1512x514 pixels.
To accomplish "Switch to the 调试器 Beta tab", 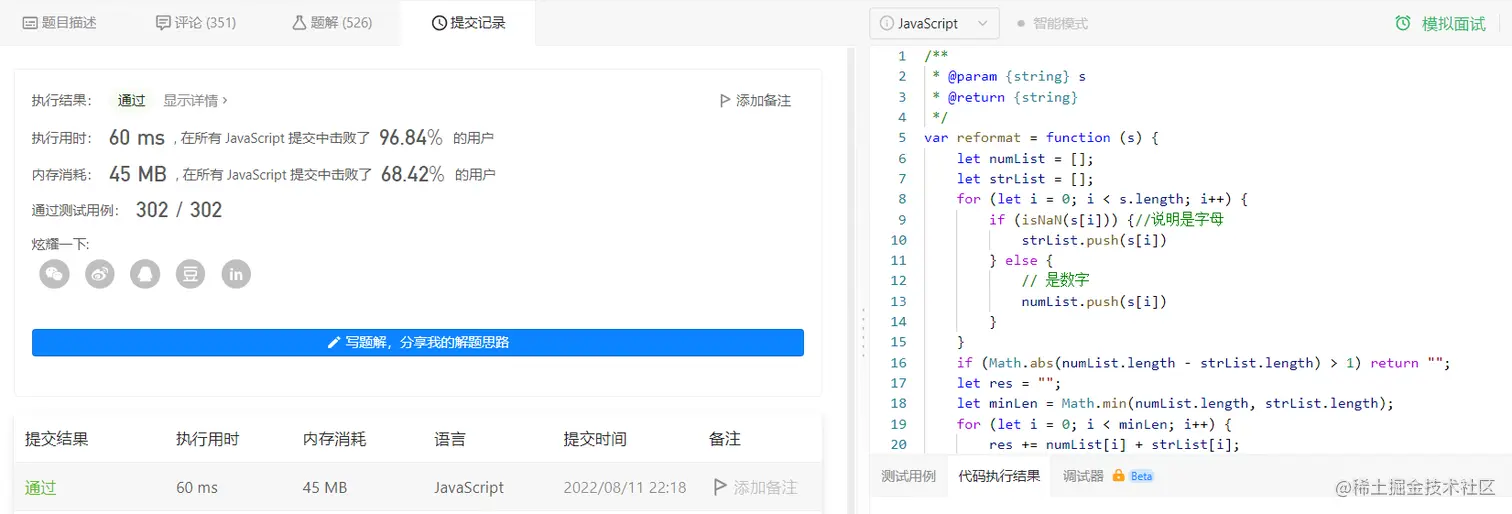I will click(1108, 476).
